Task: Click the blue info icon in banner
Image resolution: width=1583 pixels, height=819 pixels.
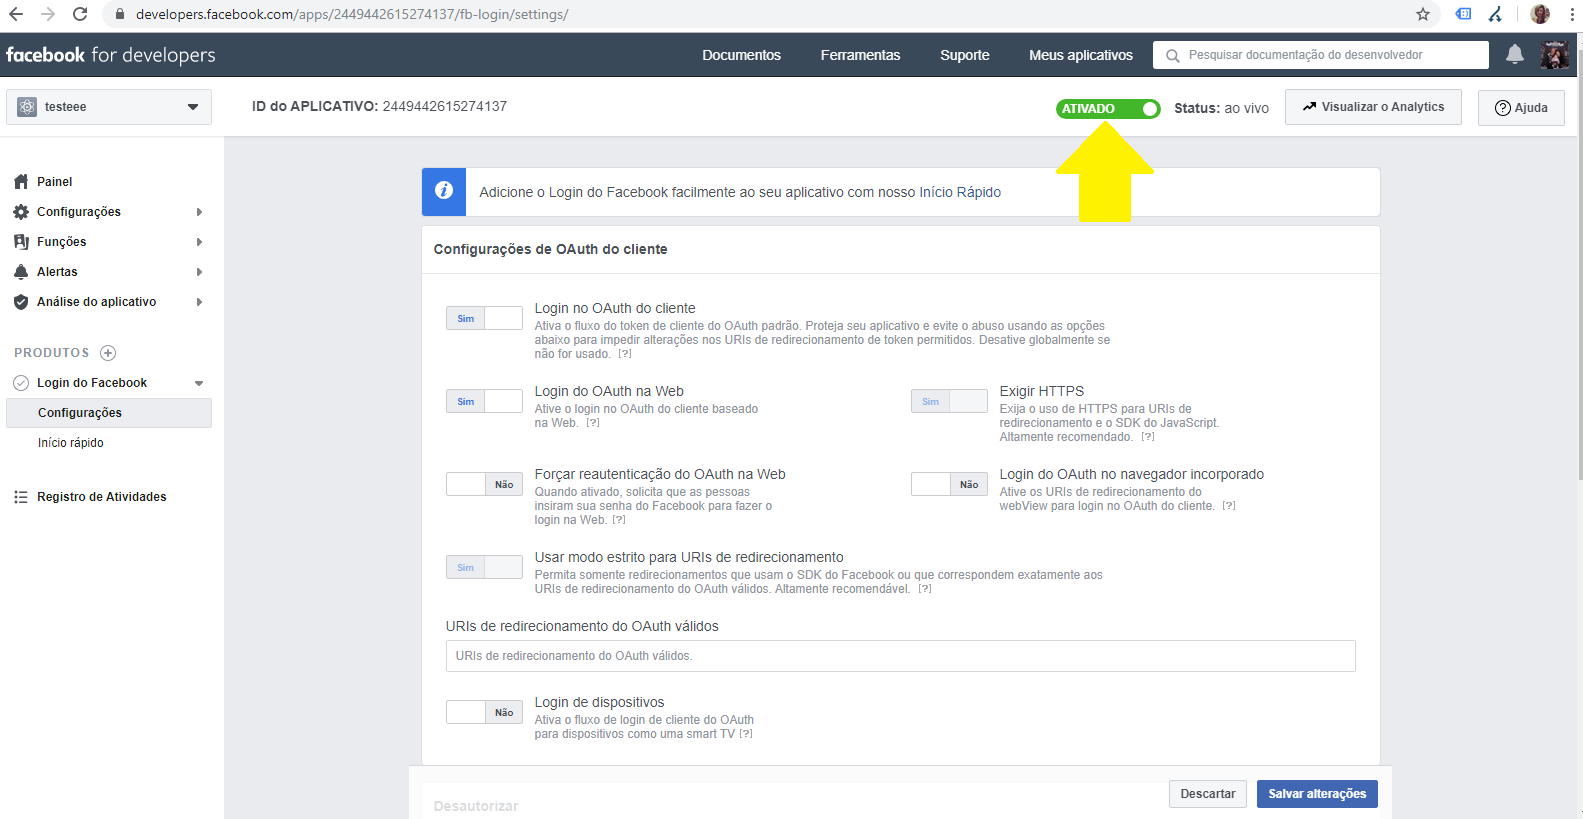Action: (x=444, y=191)
